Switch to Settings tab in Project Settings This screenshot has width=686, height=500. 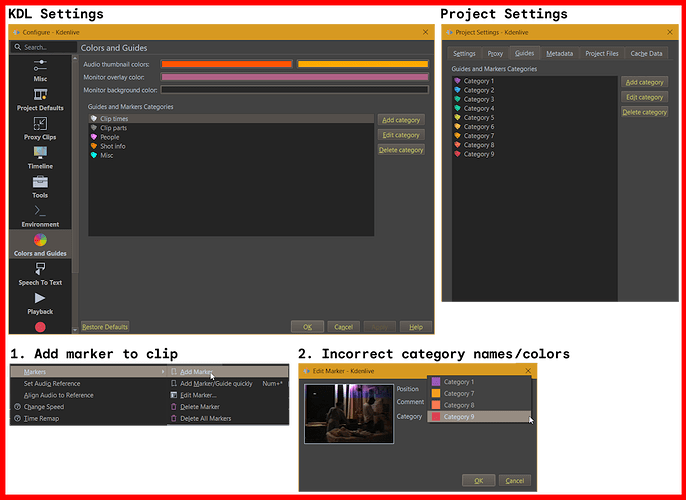464,53
